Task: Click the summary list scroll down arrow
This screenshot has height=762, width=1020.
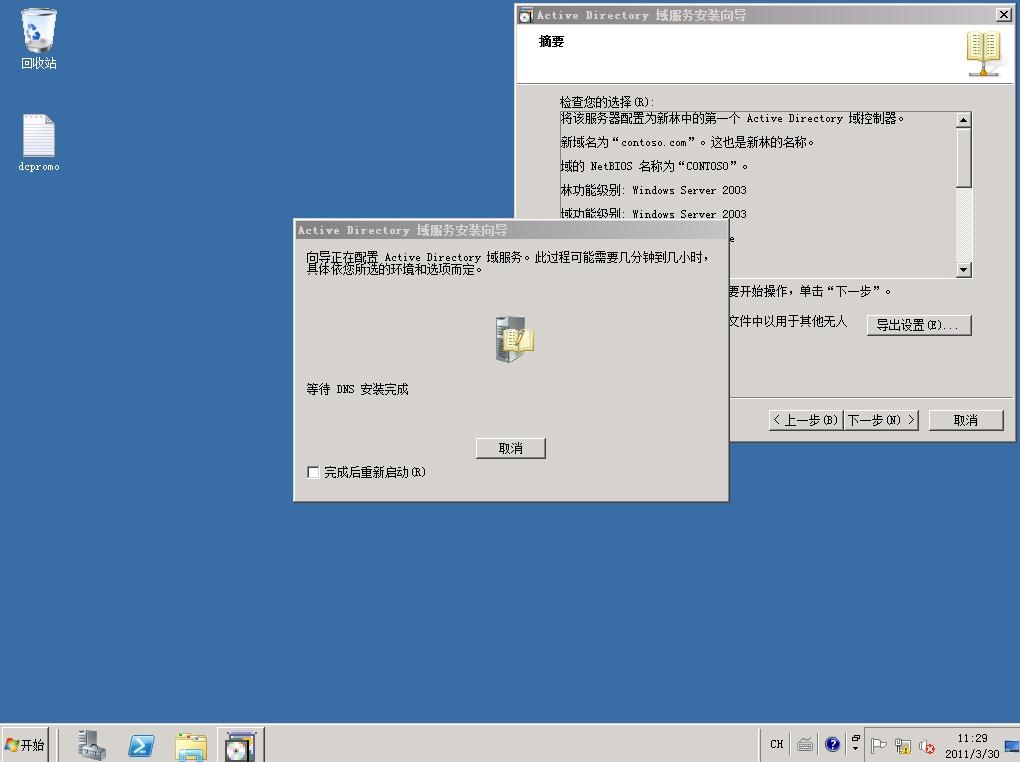Action: (963, 269)
